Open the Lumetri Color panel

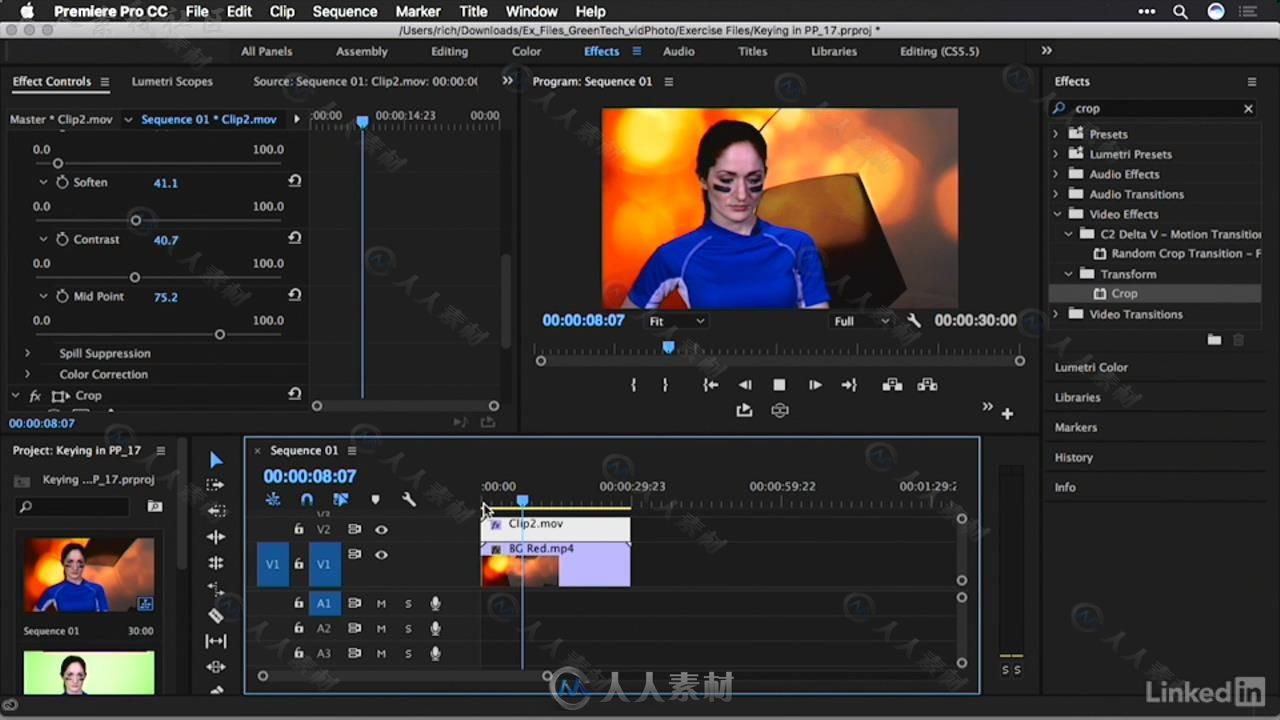click(x=1091, y=367)
